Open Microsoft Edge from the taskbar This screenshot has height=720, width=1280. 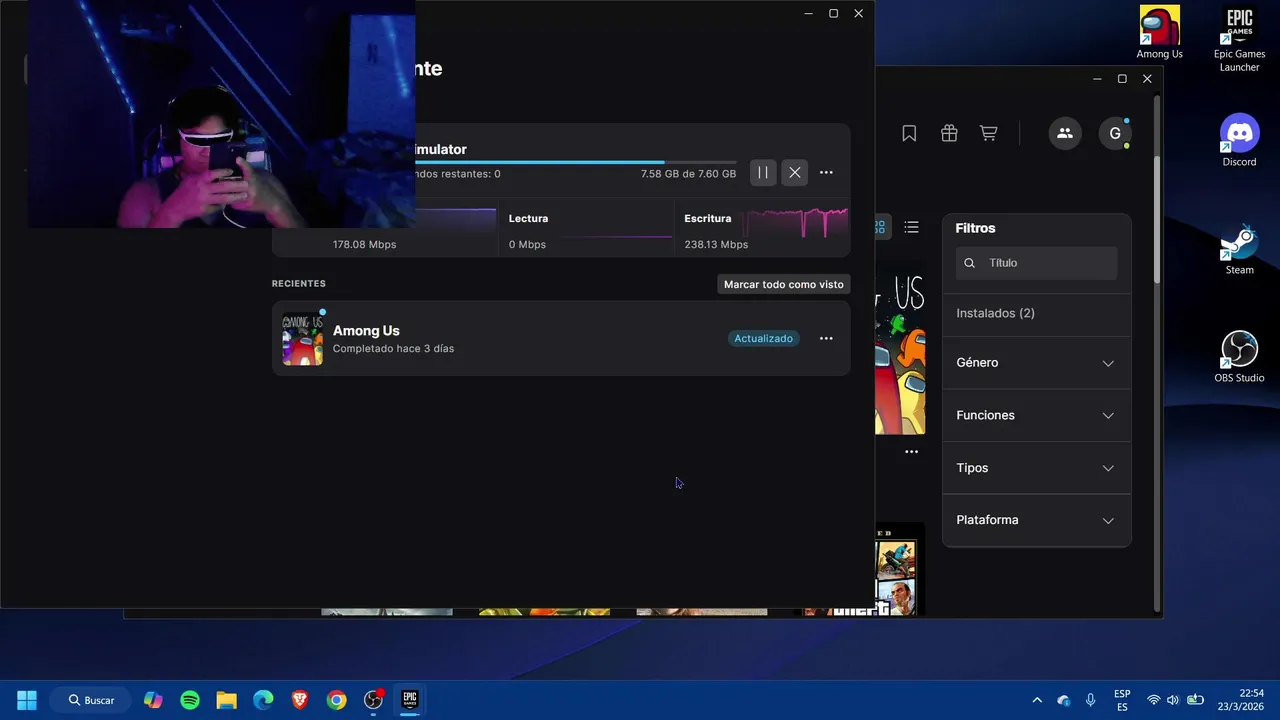click(263, 700)
